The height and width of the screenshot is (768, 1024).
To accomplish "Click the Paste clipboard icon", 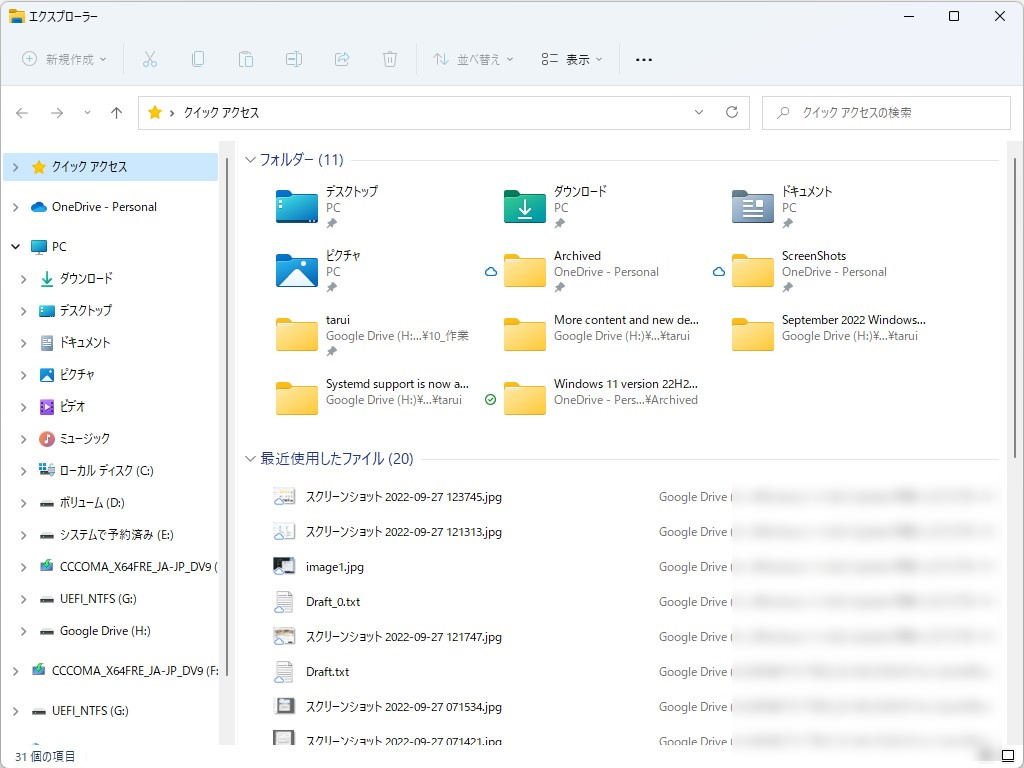I will click(246, 59).
